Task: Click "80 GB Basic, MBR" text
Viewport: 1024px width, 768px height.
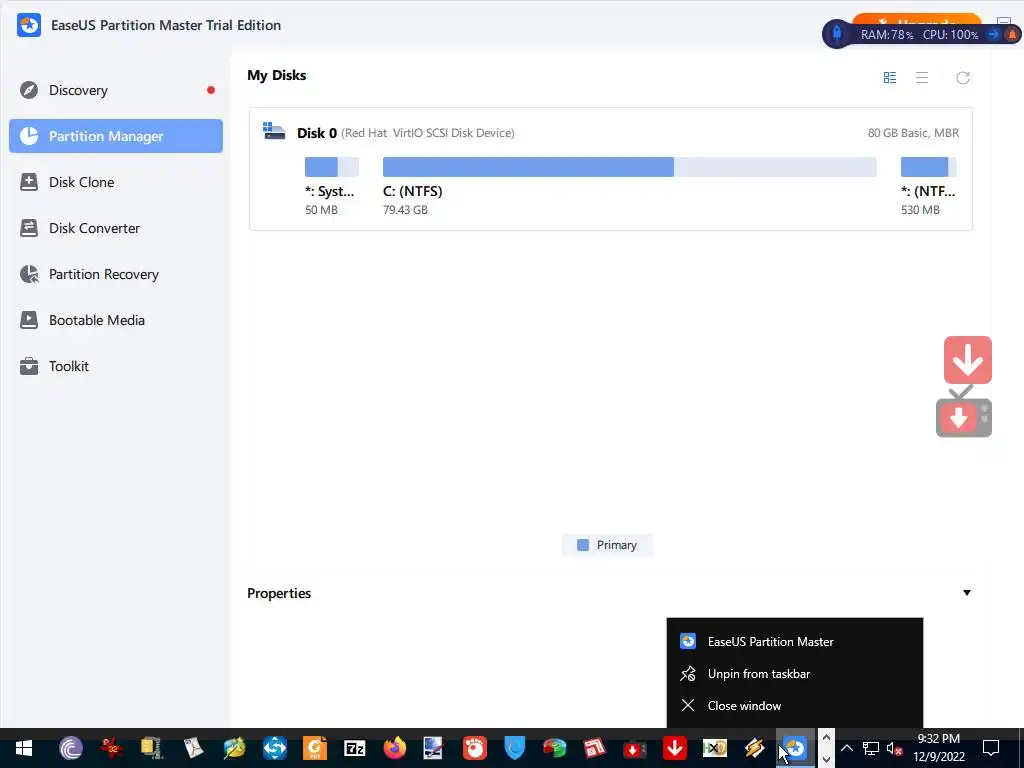Action: pyautogui.click(x=913, y=133)
